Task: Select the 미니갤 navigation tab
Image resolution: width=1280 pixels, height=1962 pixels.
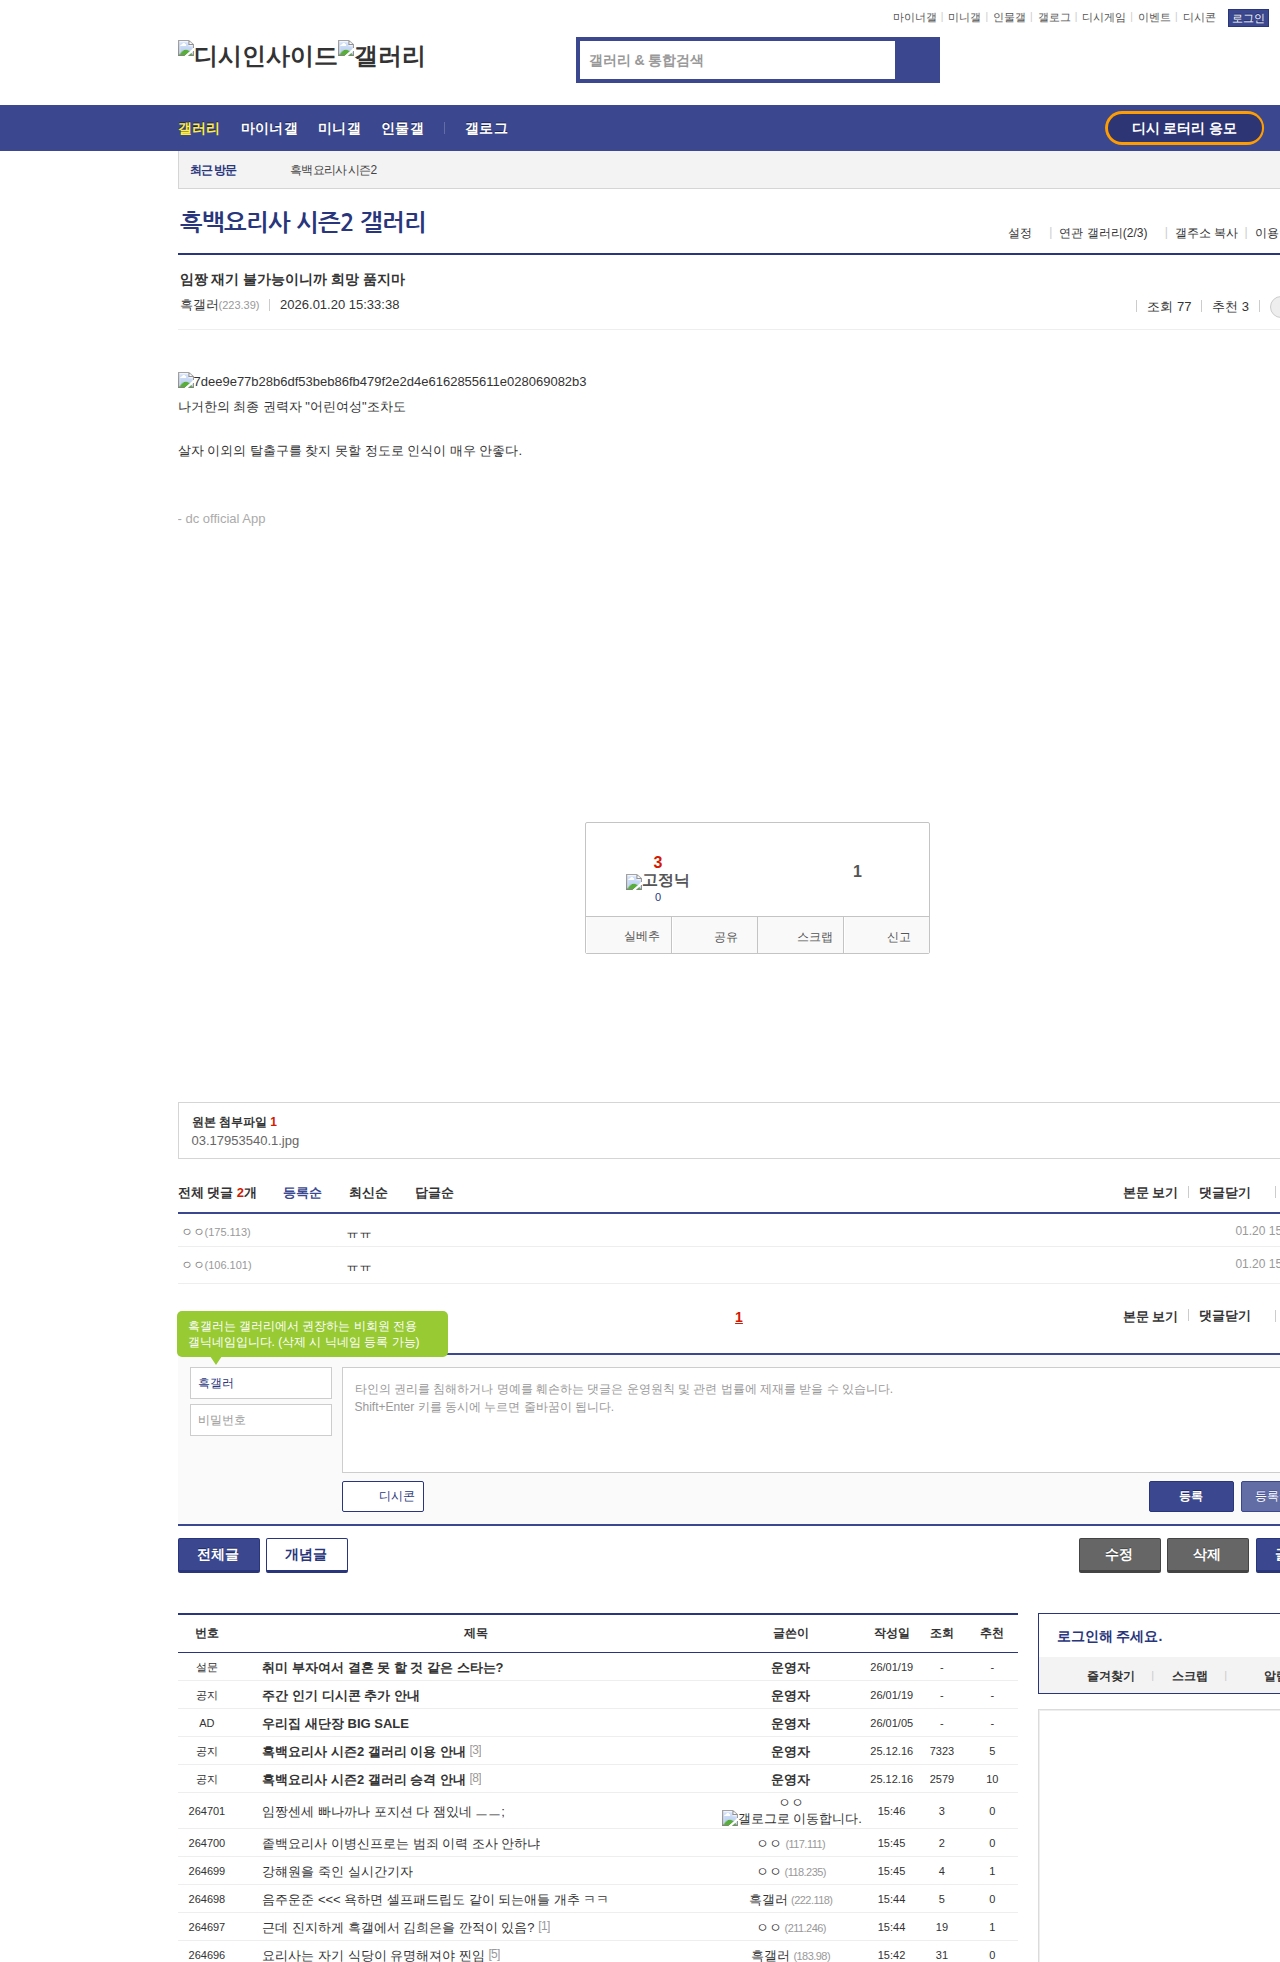Action: click(x=339, y=128)
